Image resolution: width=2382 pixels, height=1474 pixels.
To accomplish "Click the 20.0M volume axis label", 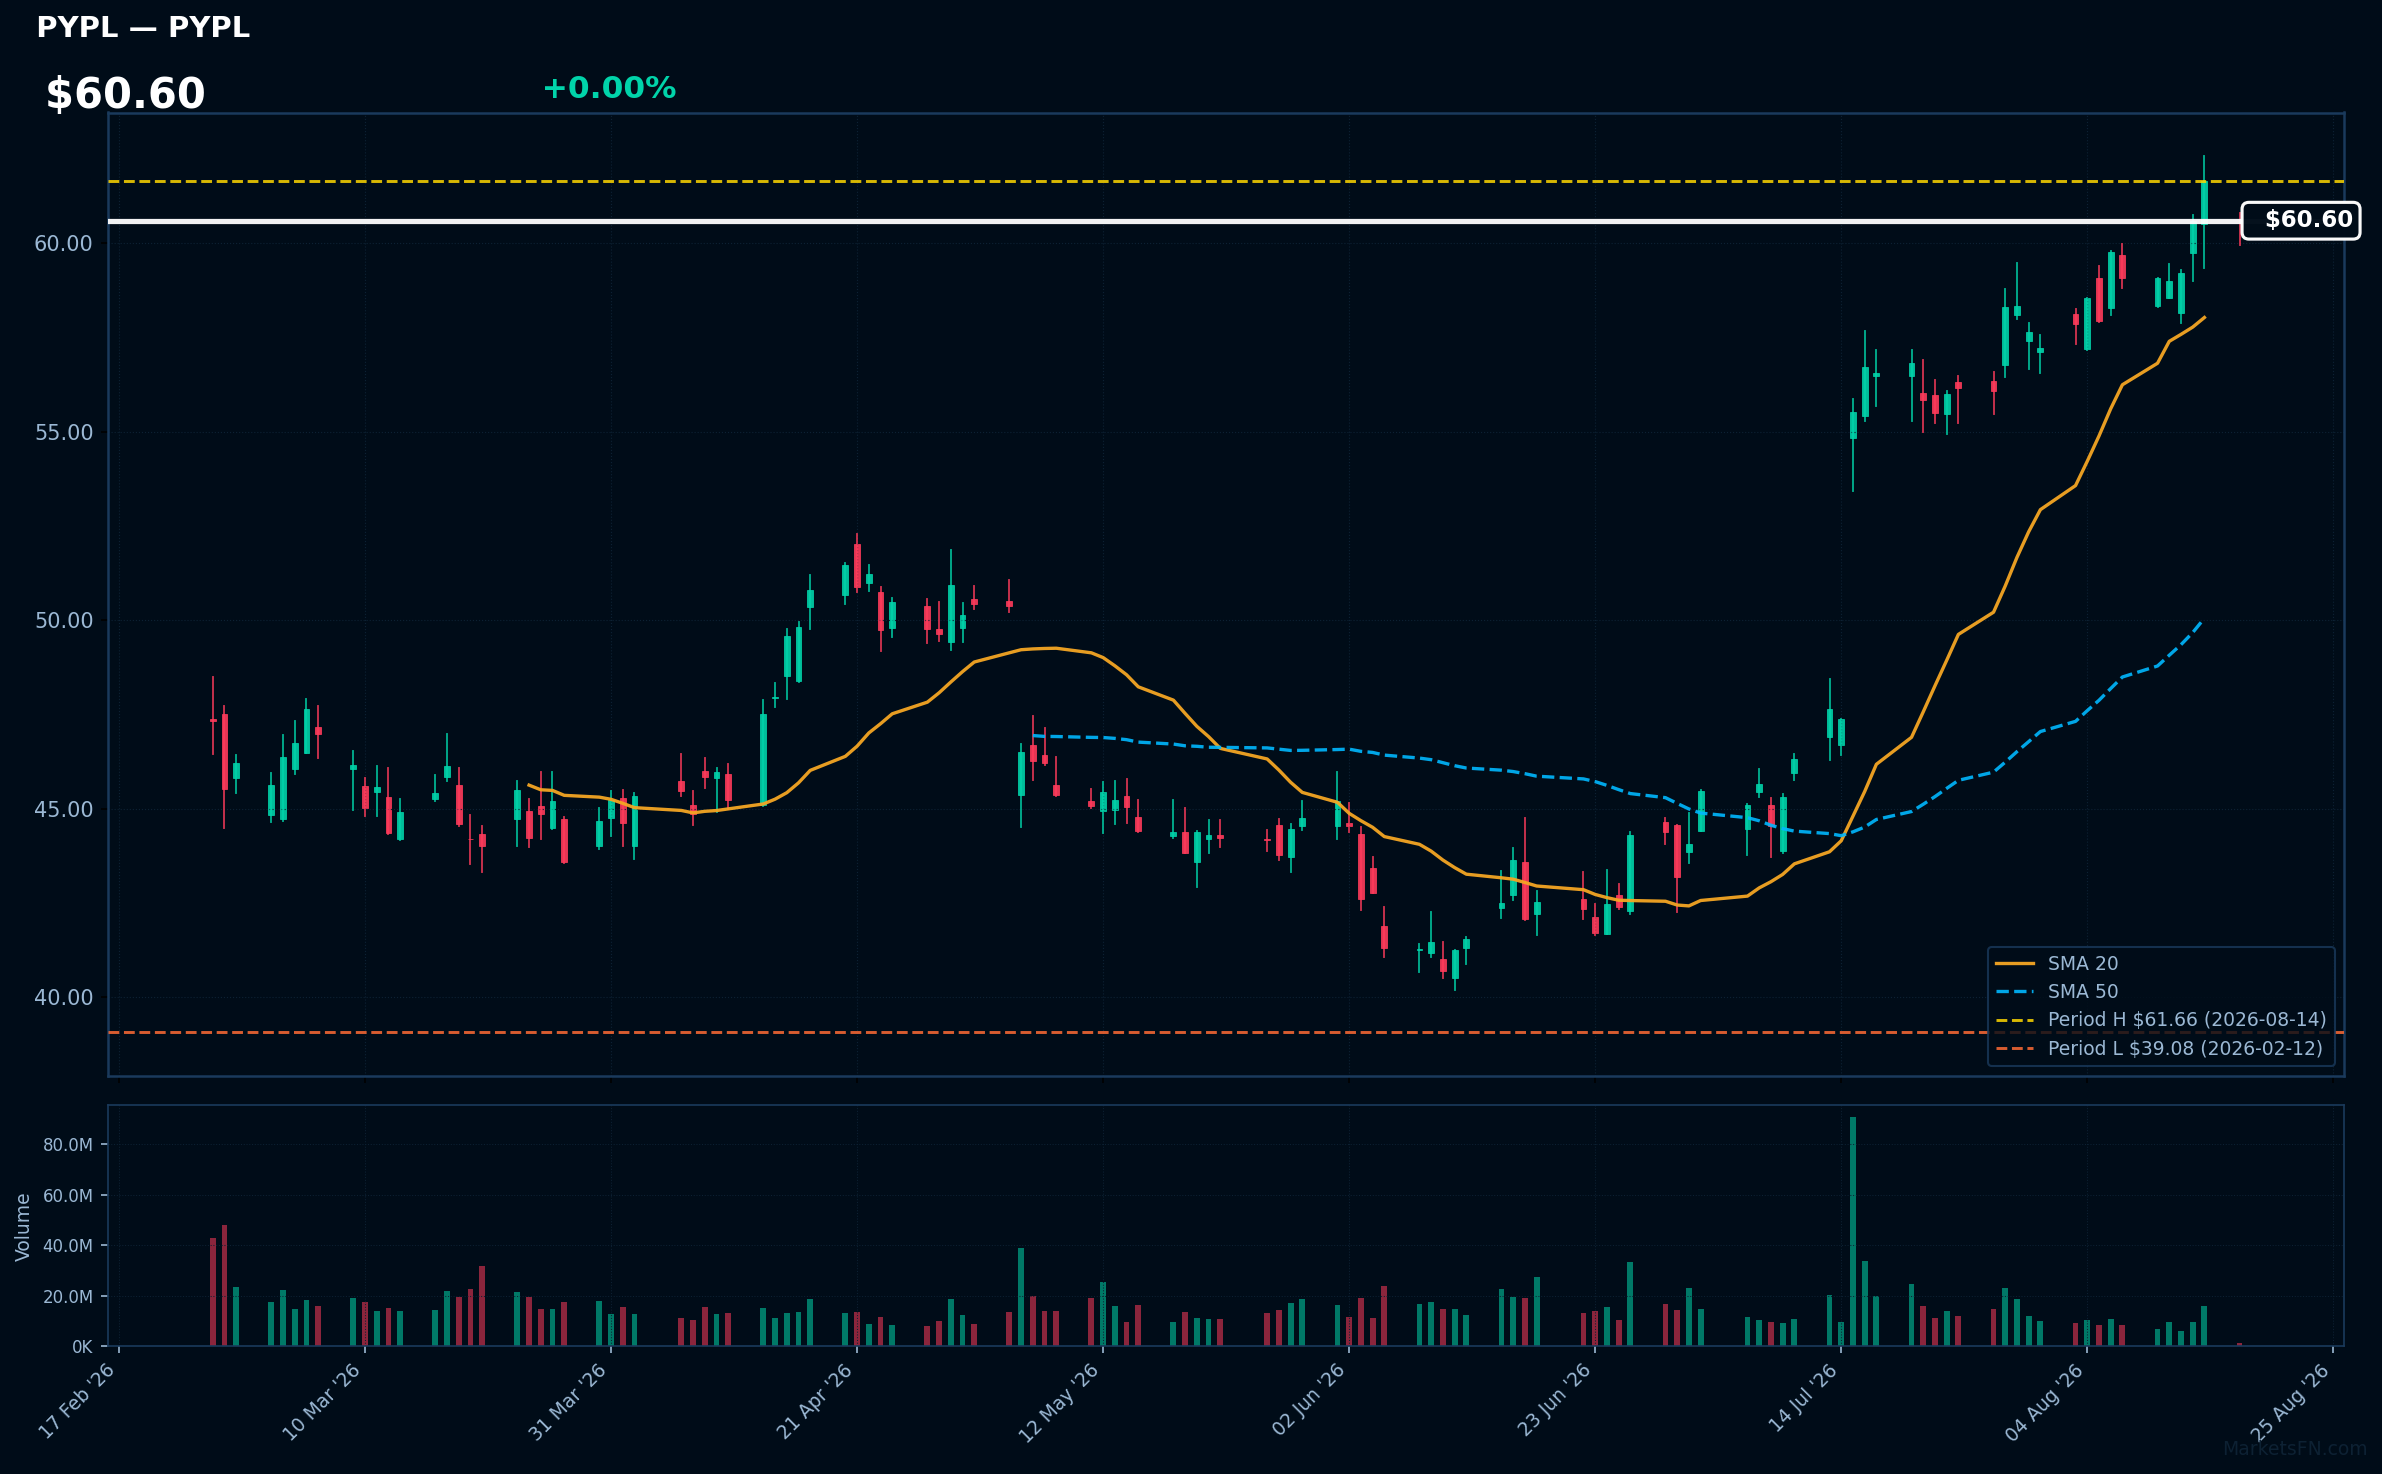I will 68,1297.
